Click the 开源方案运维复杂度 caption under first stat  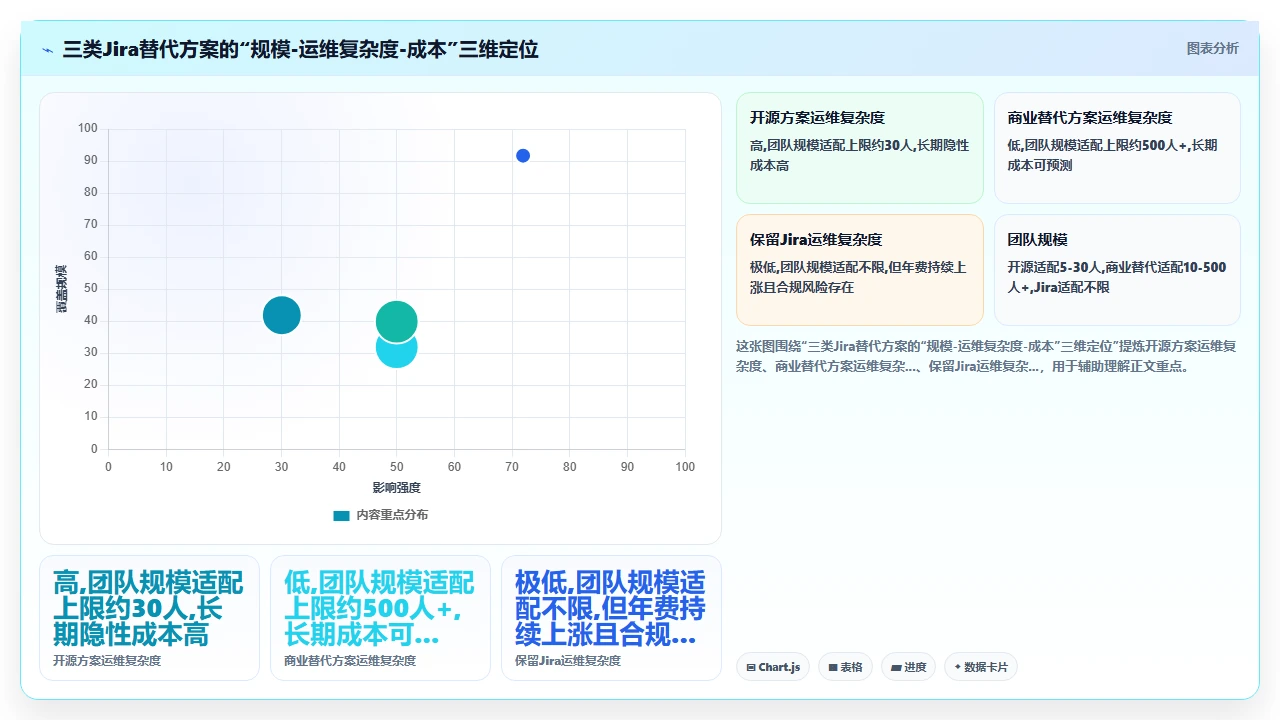click(107, 661)
